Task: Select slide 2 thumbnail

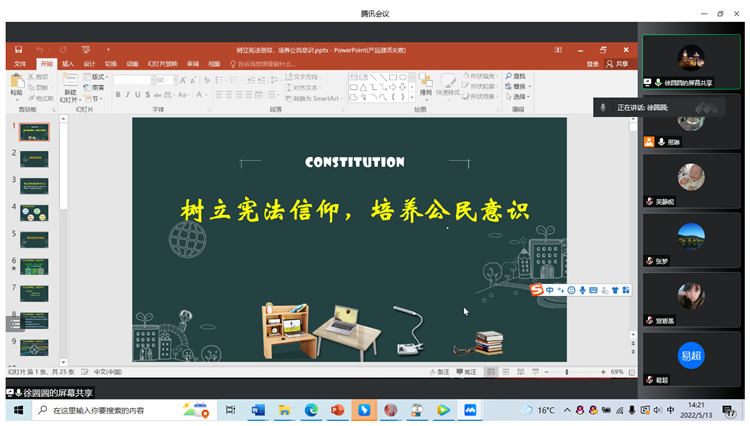Action: (34, 159)
